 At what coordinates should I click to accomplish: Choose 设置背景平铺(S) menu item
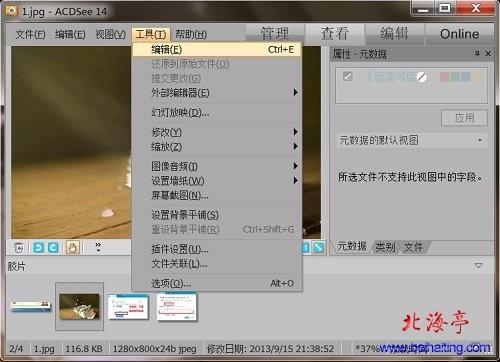[x=217, y=215]
